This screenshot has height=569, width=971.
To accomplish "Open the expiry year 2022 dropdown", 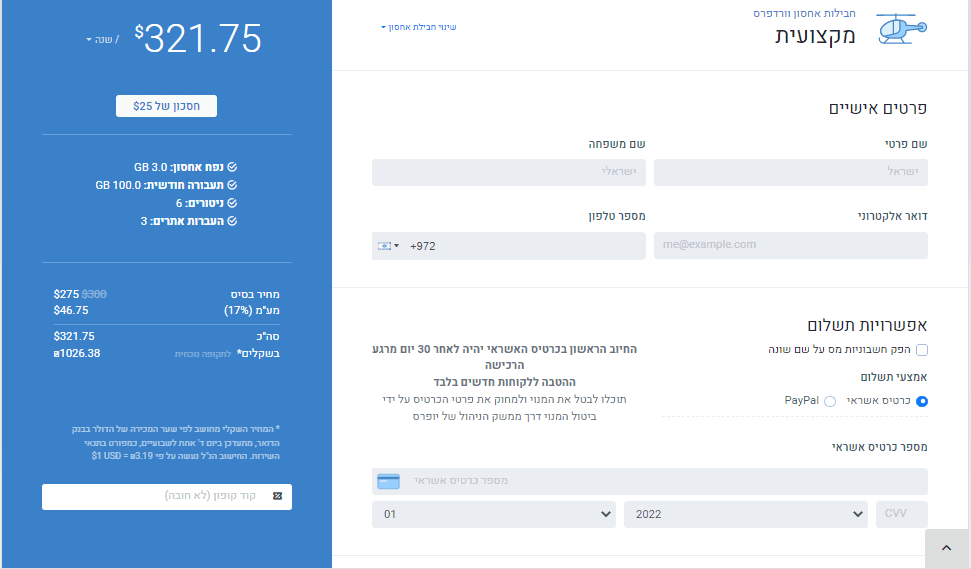I will pyautogui.click(x=746, y=515).
